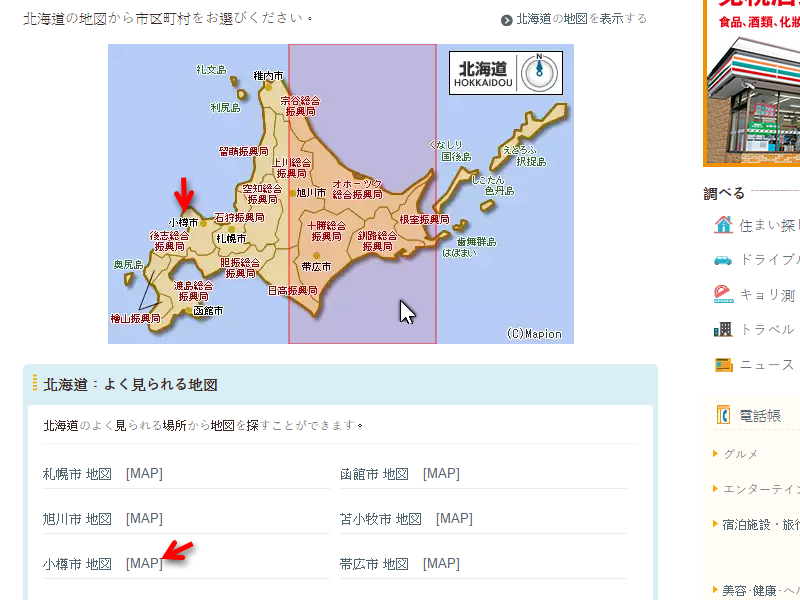
Task: Select 十勝総合振興局 on the map
Action: point(327,231)
